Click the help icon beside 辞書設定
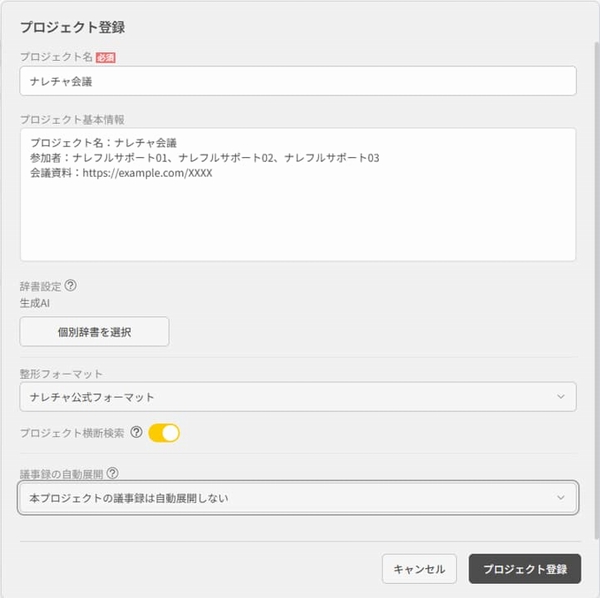This screenshot has height=598, width=600. [x=70, y=285]
